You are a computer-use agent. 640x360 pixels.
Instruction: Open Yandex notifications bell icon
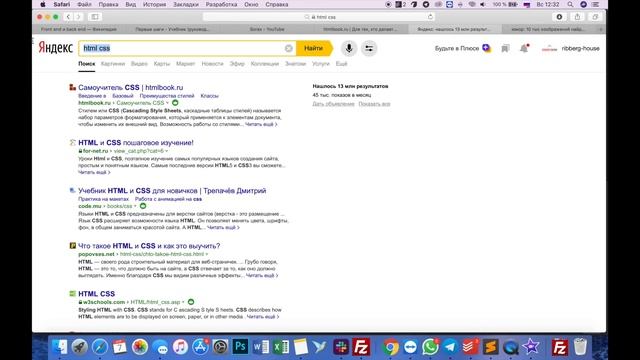(x=524, y=48)
